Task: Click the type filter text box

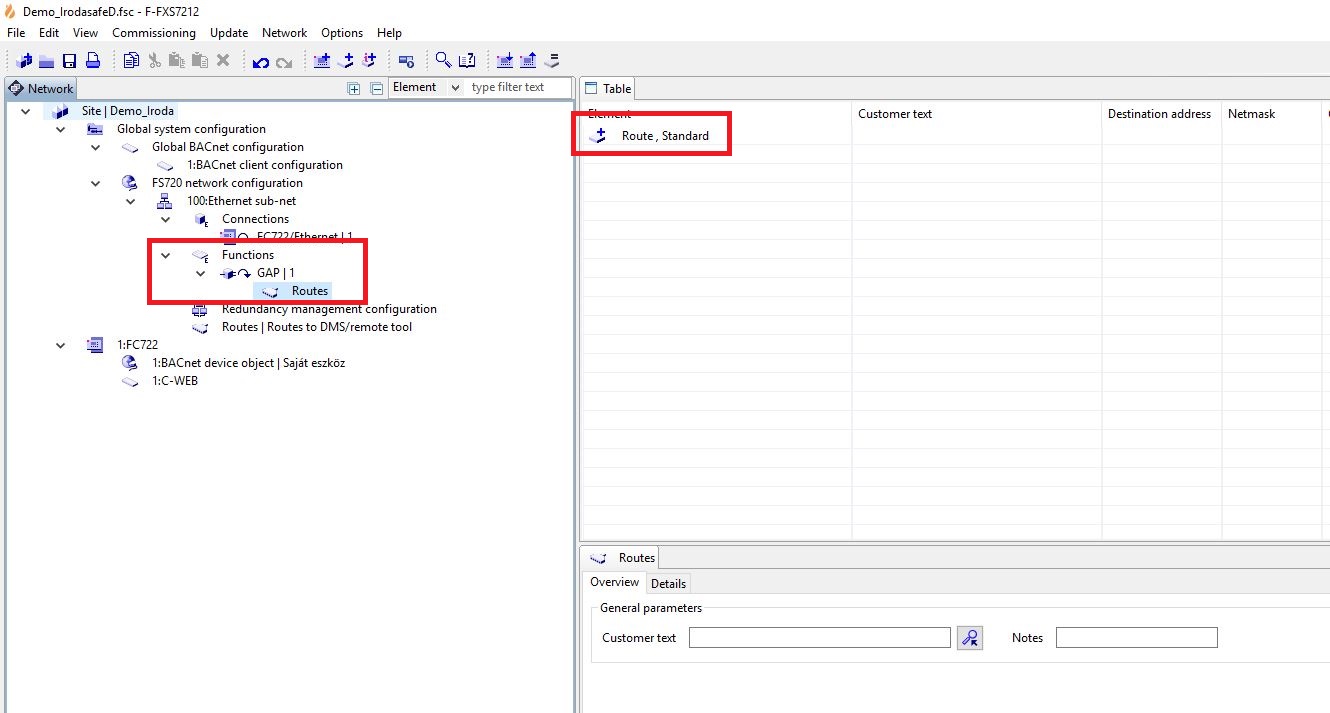Action: click(x=517, y=87)
